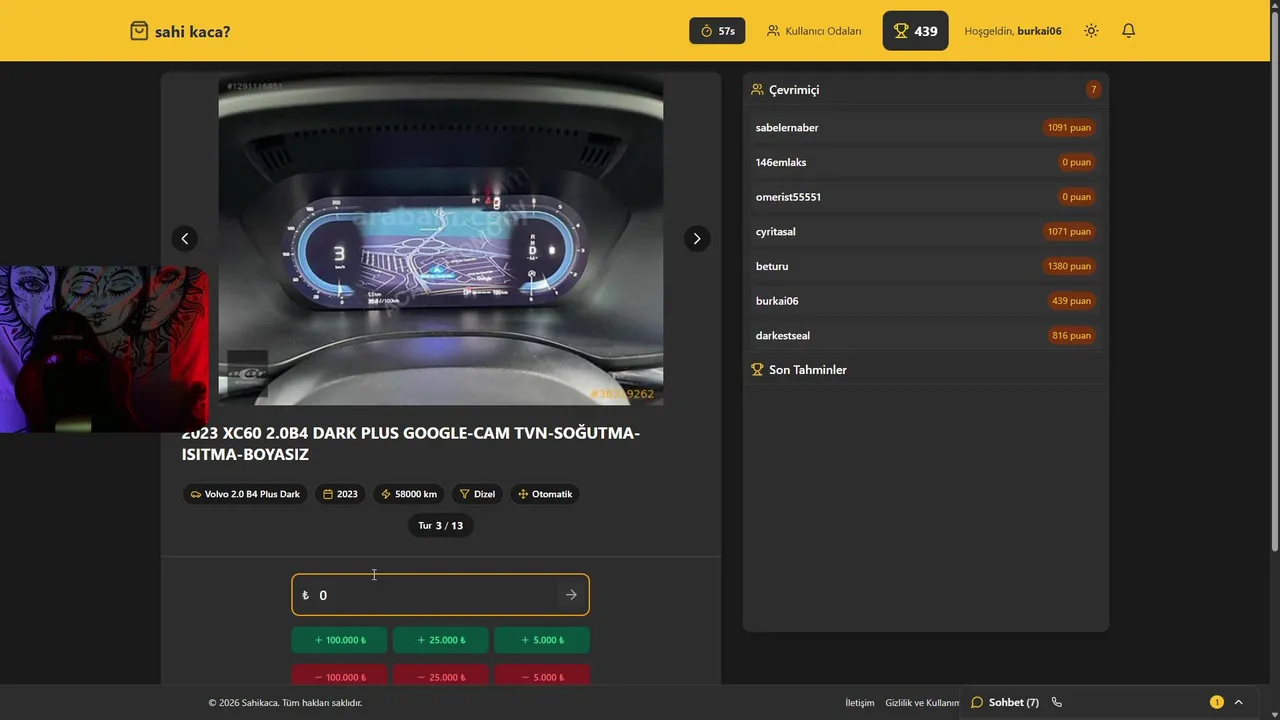Subtract 25.000 ₺ from guess

click(x=440, y=676)
